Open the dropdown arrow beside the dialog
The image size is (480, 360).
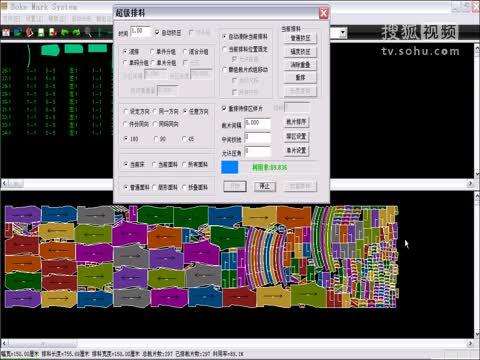click(x=343, y=33)
